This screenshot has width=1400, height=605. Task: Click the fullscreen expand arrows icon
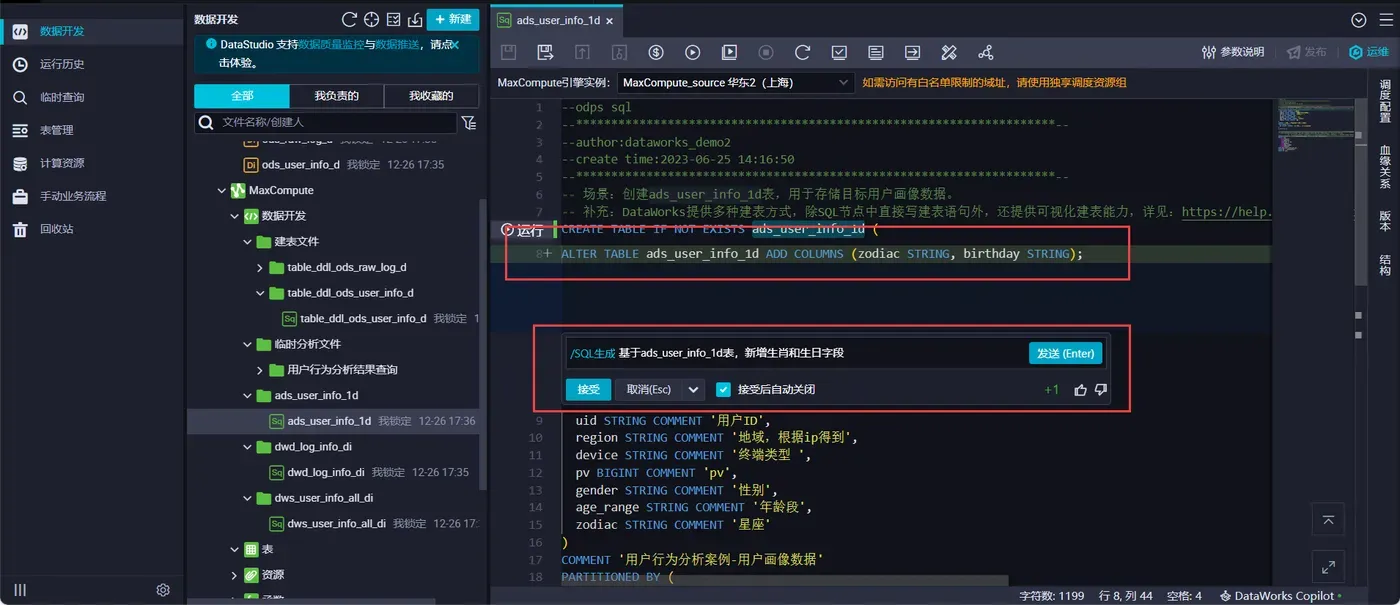click(1328, 567)
